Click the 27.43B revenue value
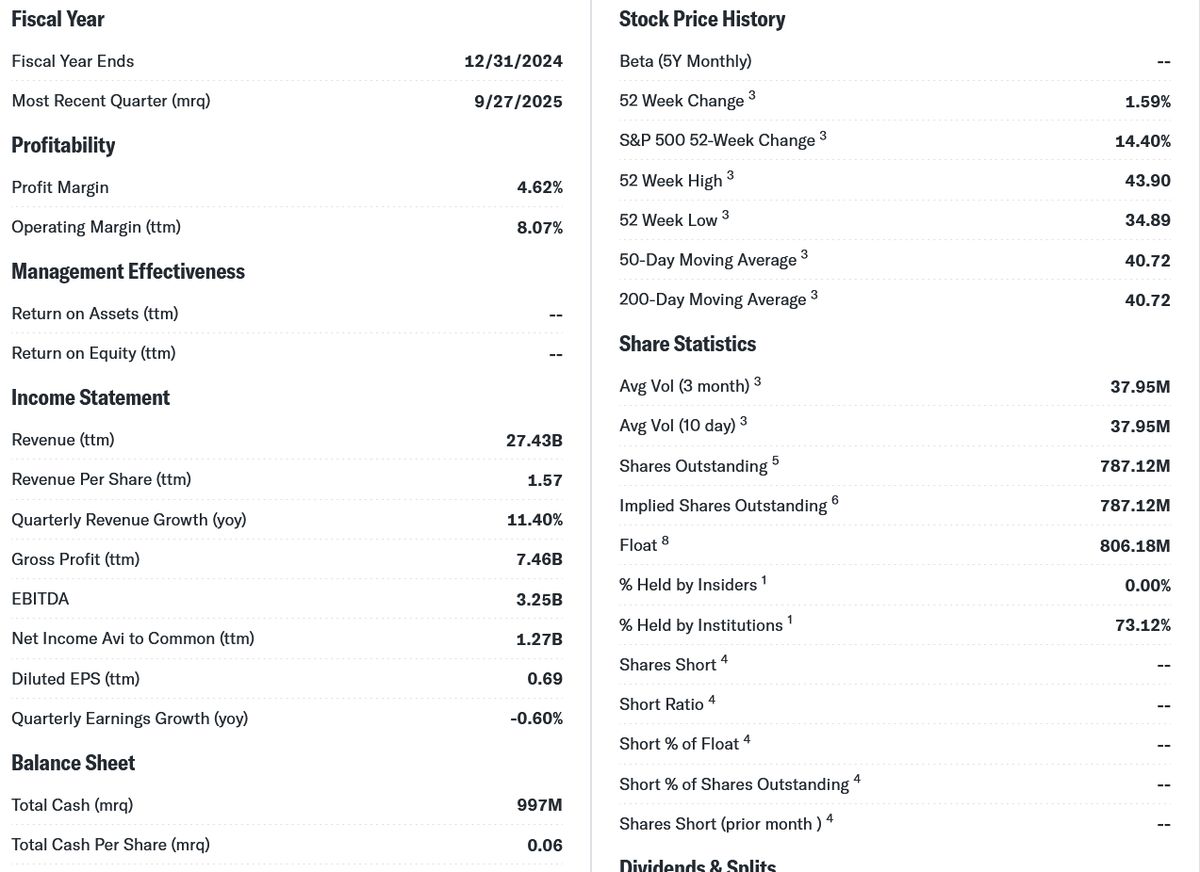Image resolution: width=1200 pixels, height=872 pixels. [535, 440]
